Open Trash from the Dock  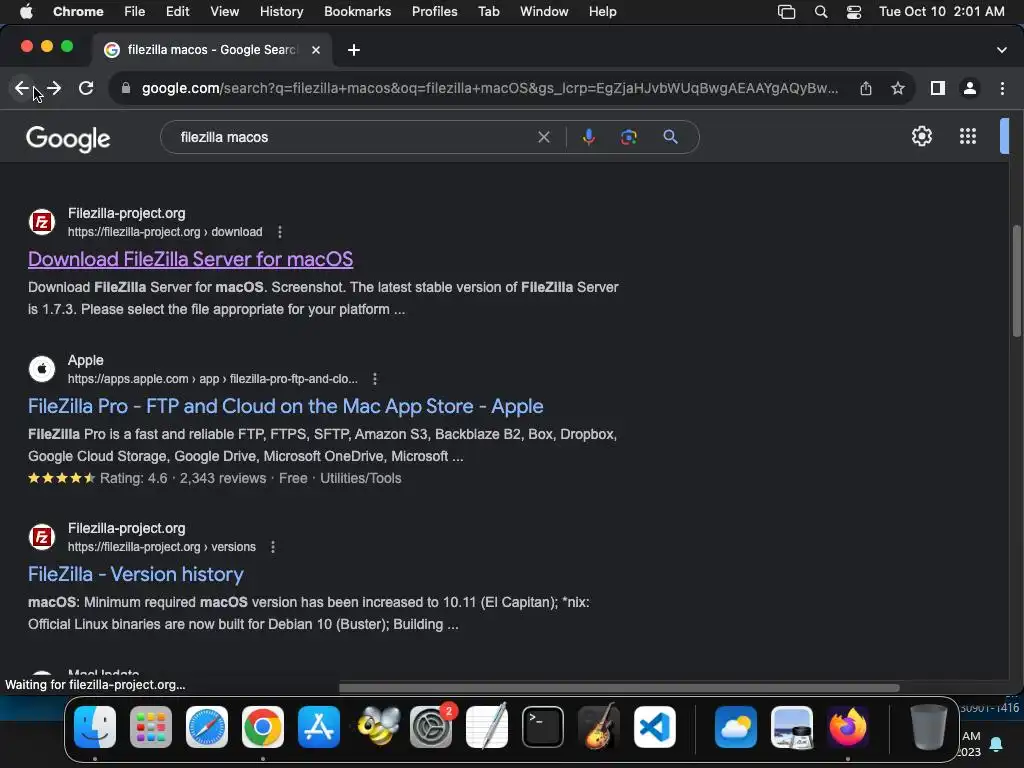pos(929,727)
